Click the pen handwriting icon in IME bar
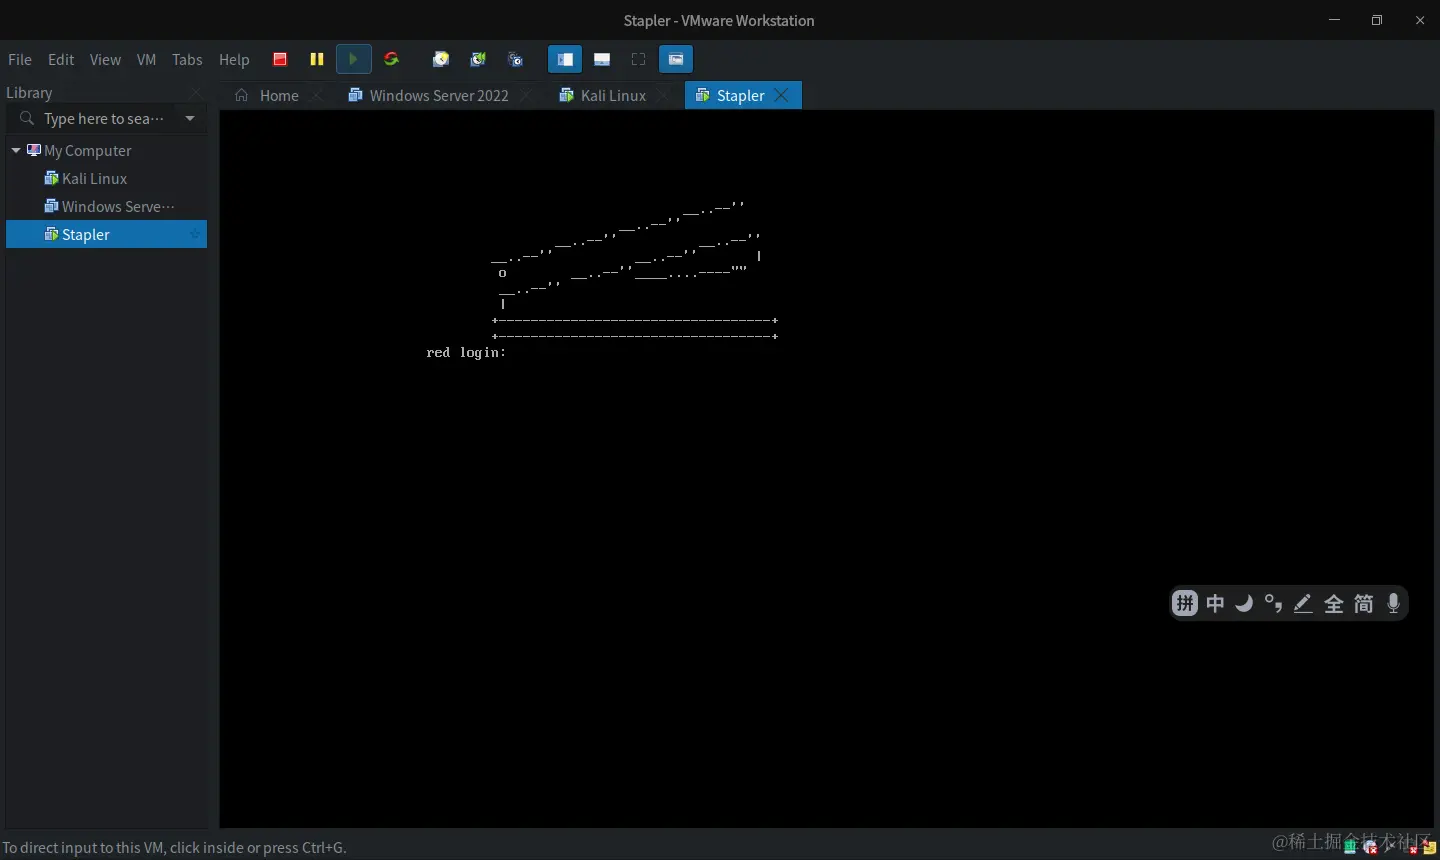The image size is (1440, 860). click(x=1303, y=603)
